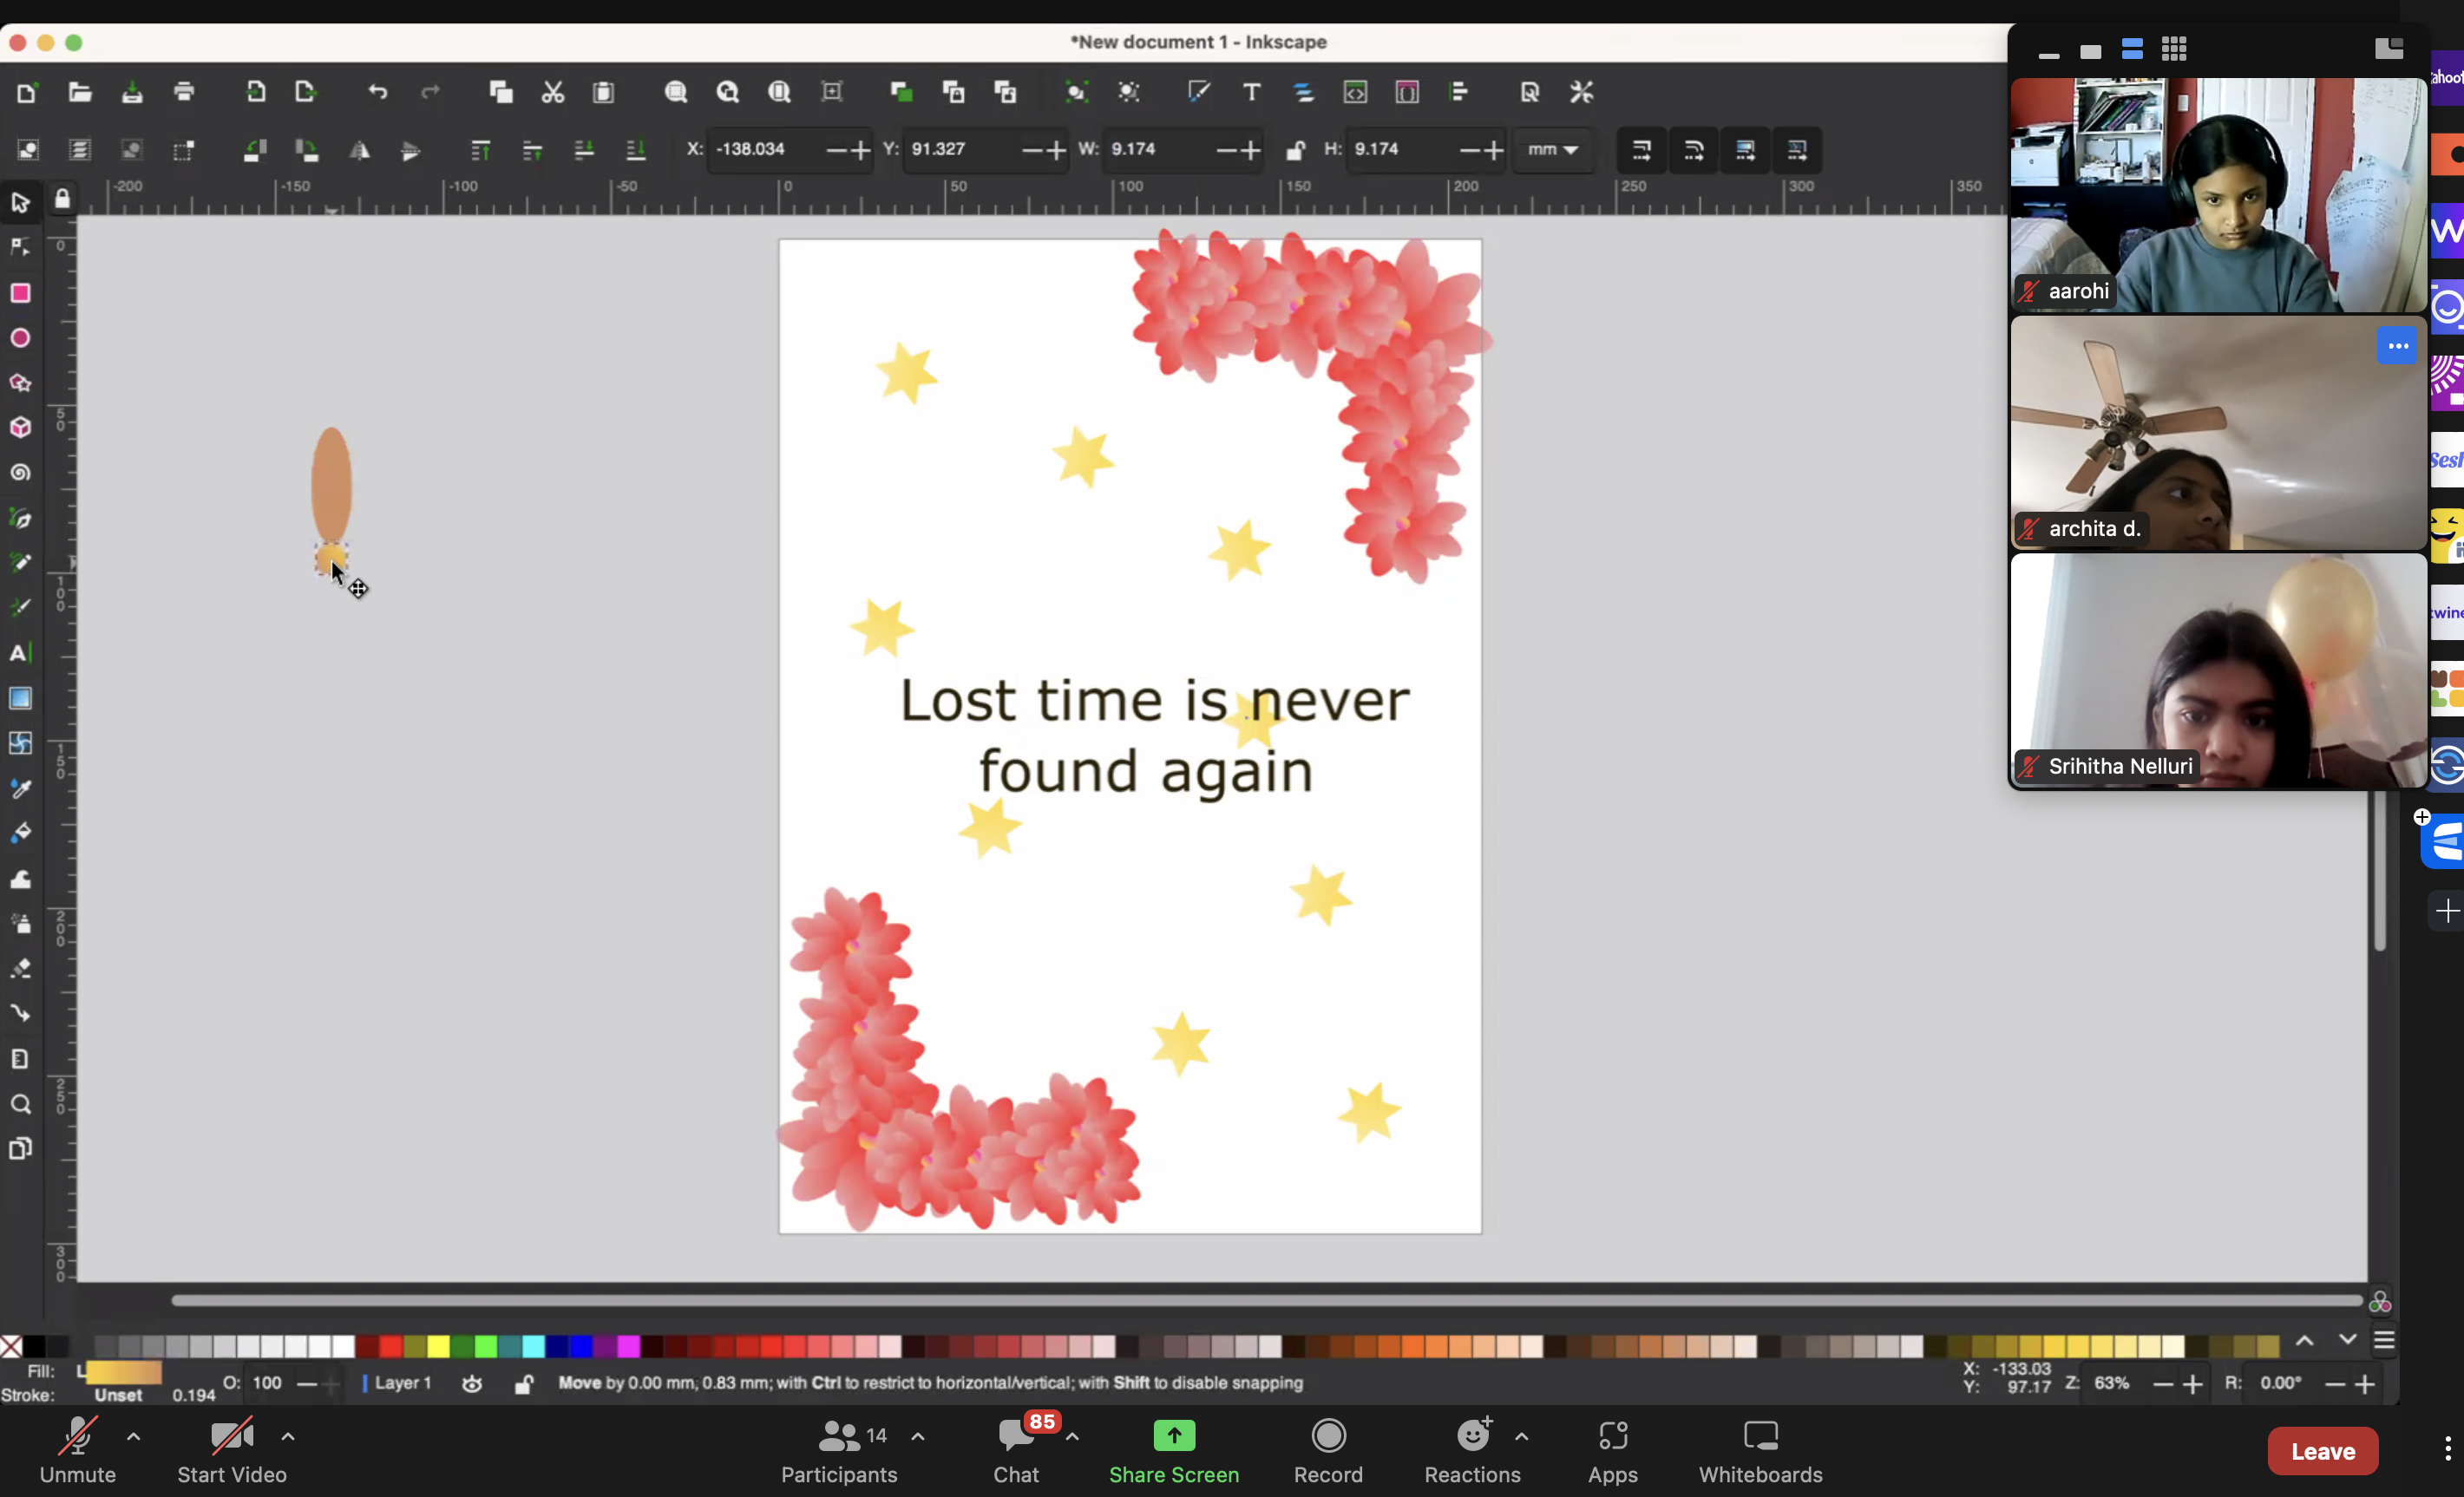Open the mm units dropdown

1552,150
